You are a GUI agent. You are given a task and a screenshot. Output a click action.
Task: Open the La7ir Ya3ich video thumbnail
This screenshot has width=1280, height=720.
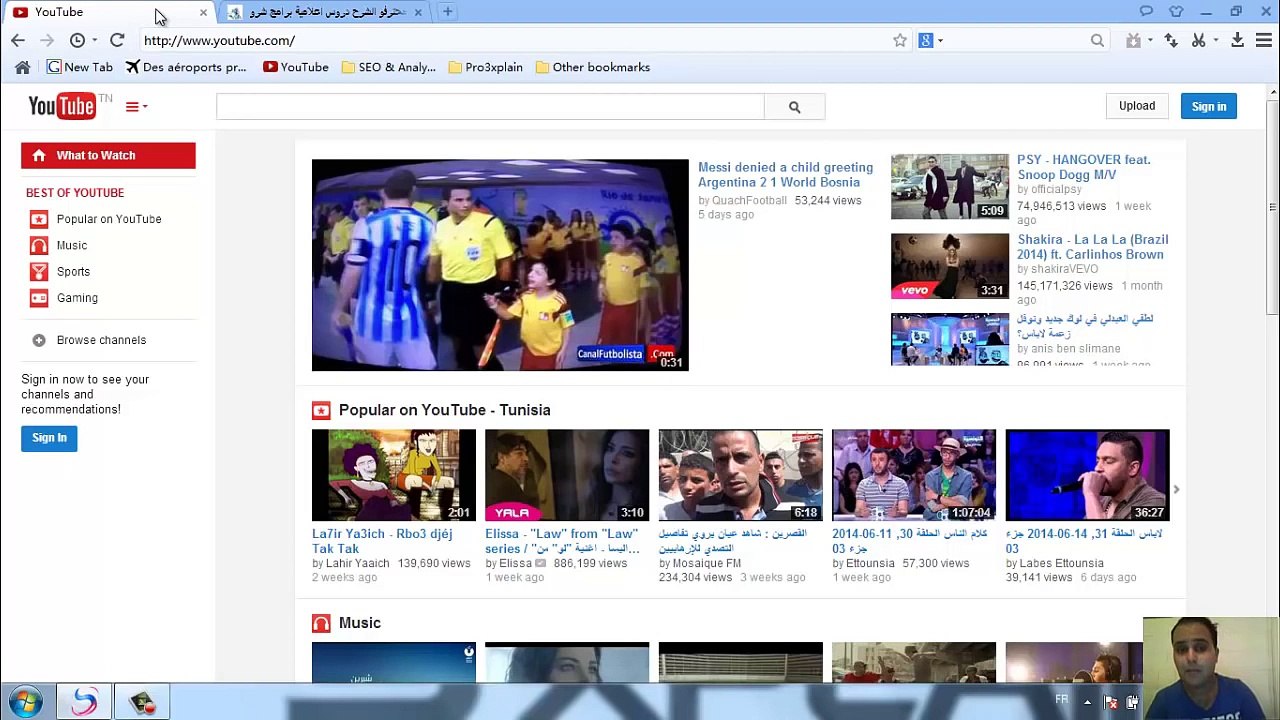pos(394,475)
